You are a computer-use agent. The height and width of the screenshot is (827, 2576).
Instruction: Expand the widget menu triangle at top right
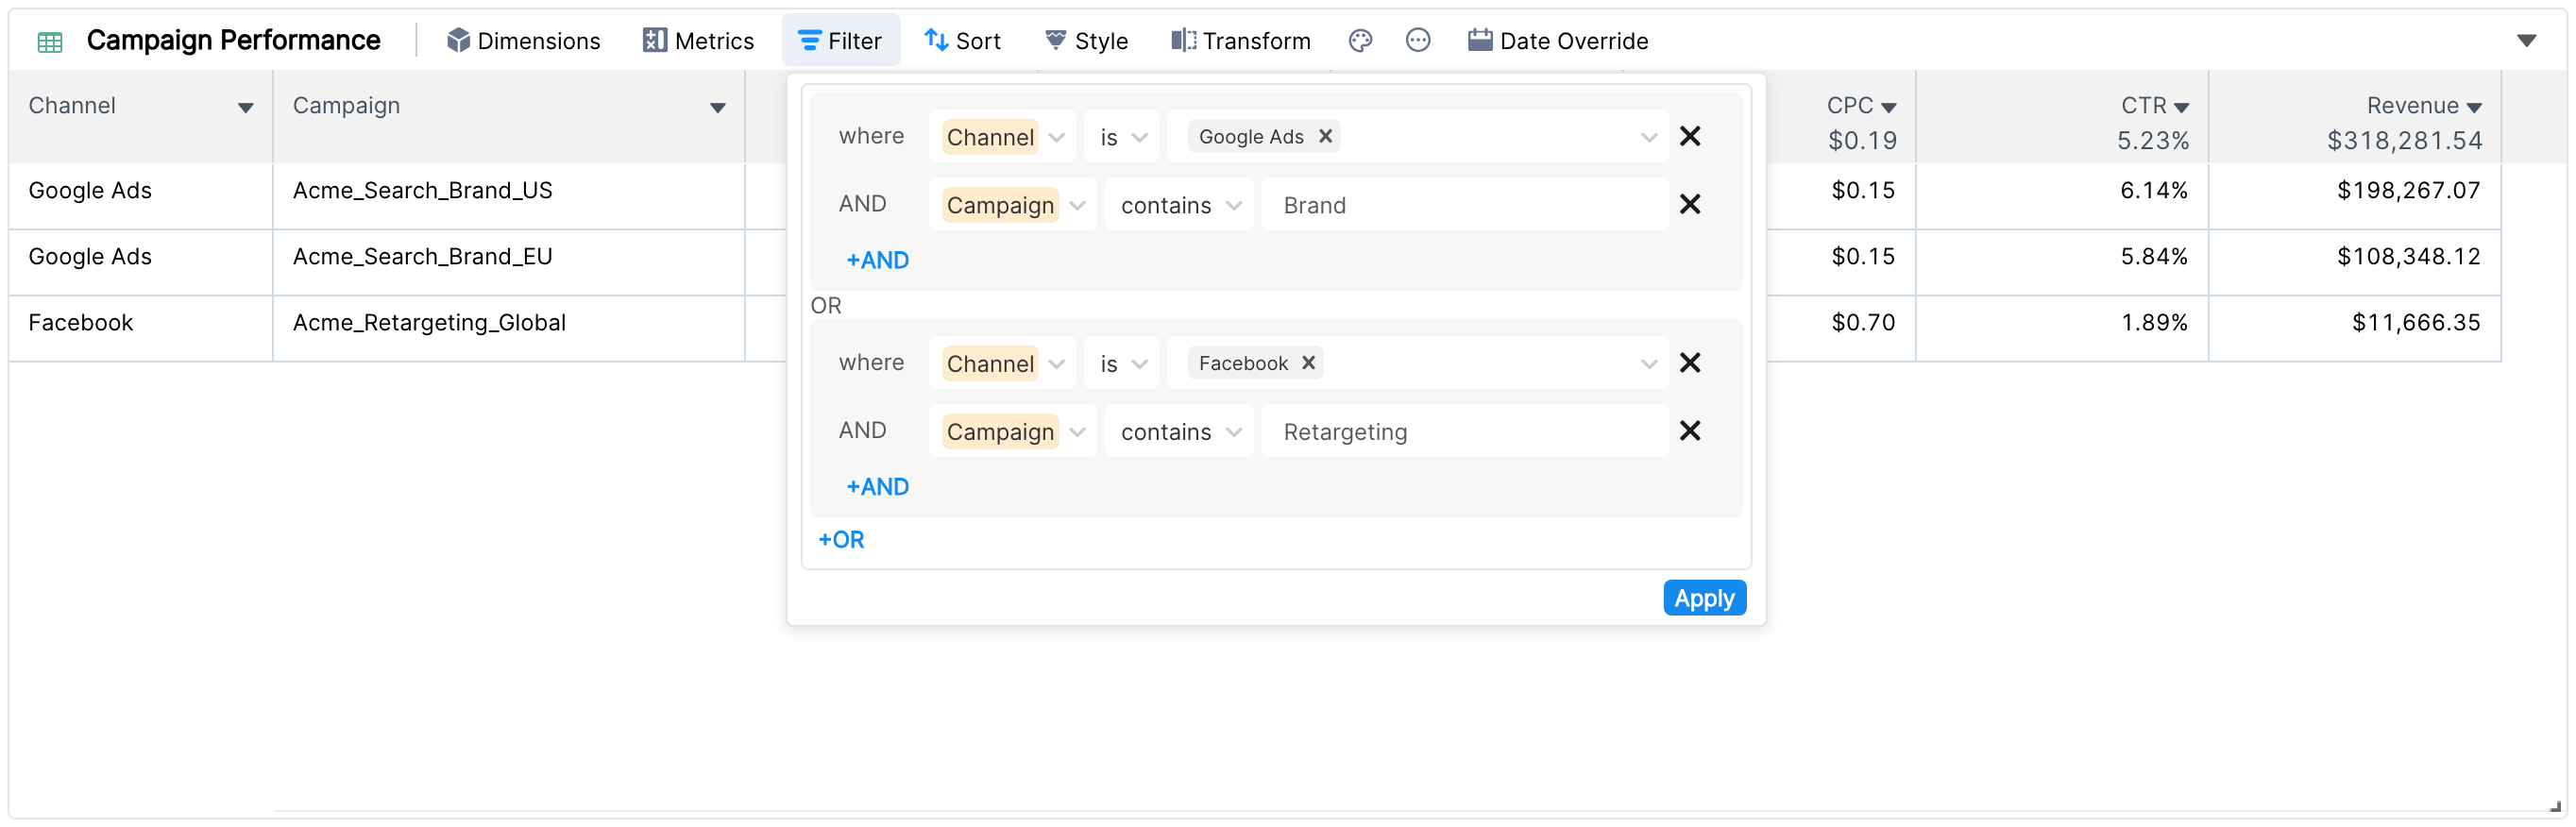[x=2526, y=41]
